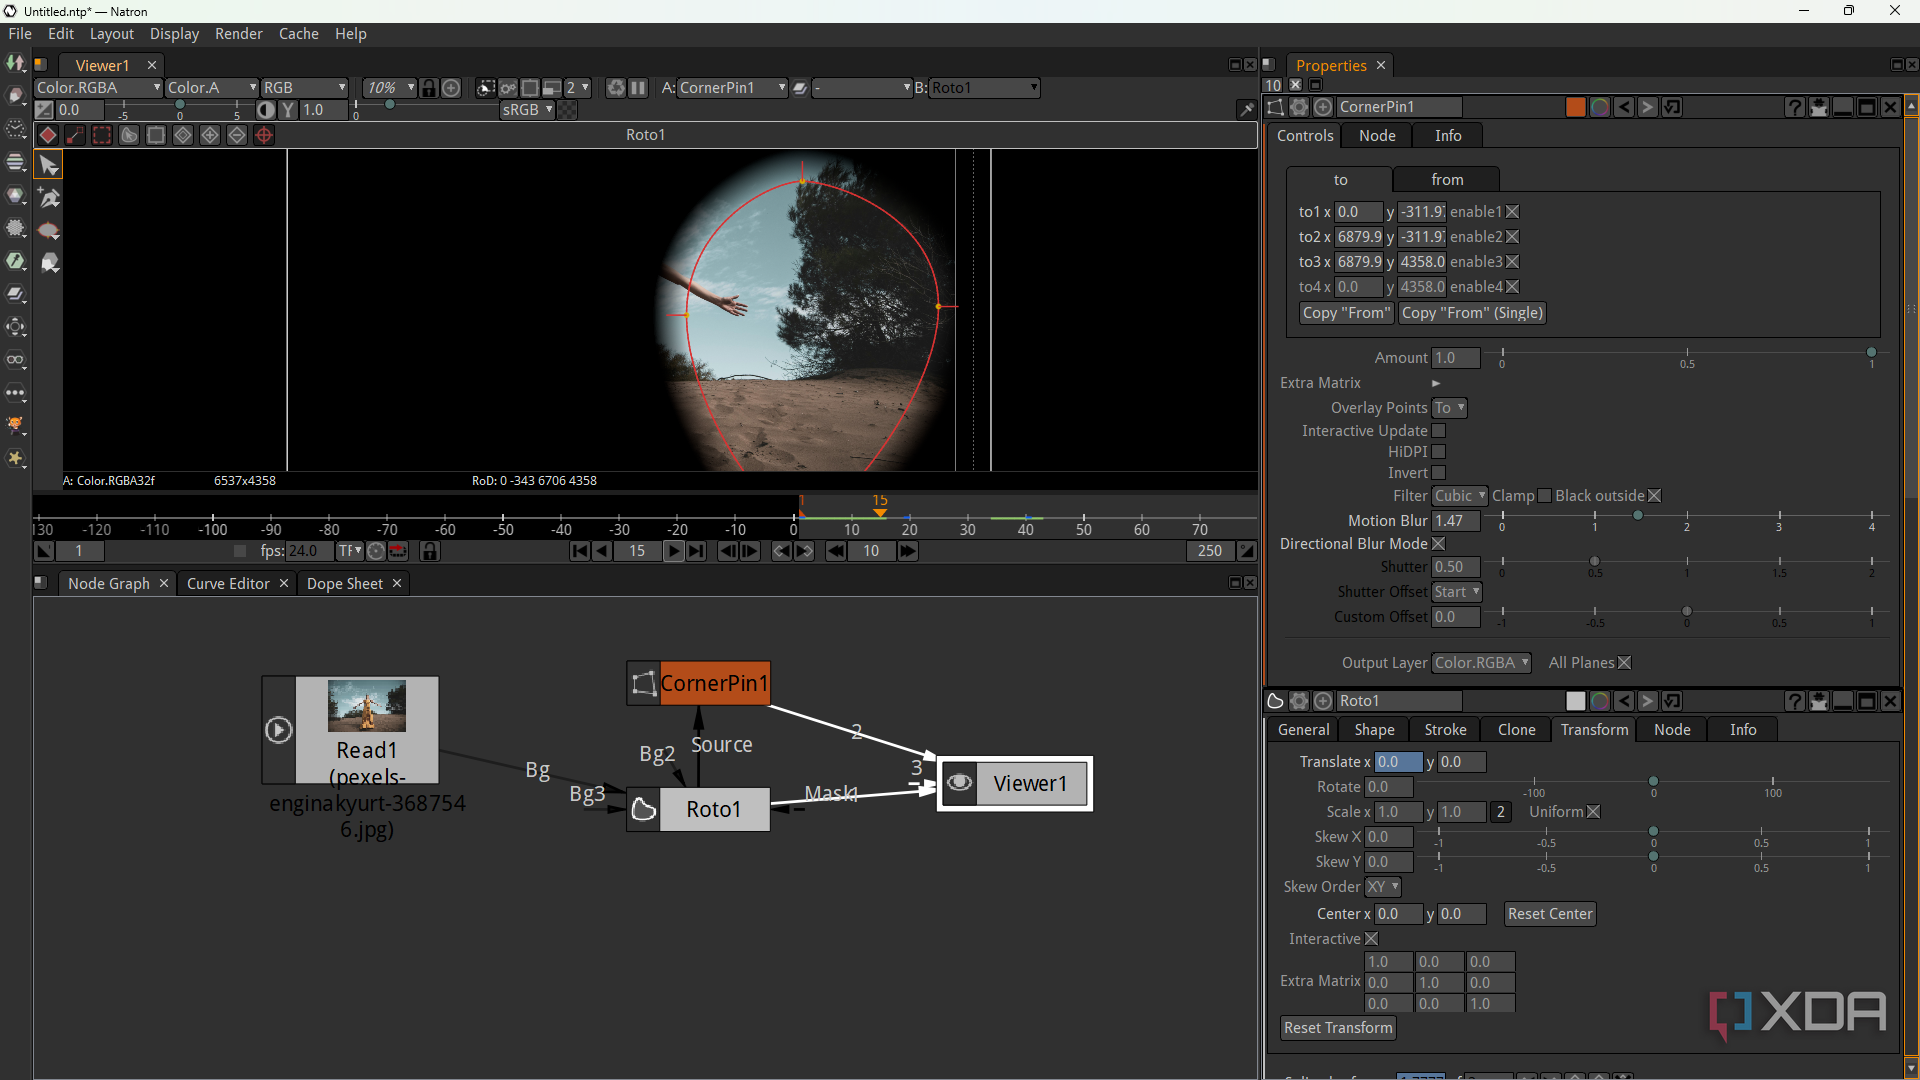Toggle red dashed bounding box roto icon

(x=102, y=135)
